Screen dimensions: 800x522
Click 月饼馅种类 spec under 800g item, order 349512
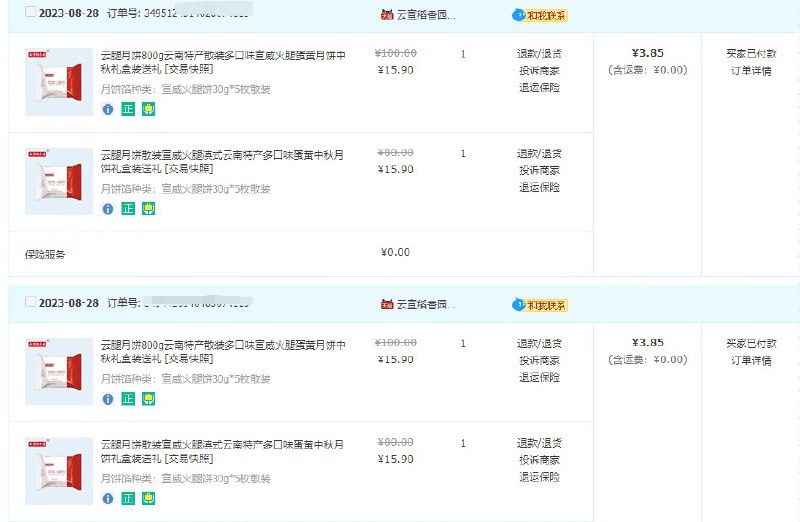(185, 89)
